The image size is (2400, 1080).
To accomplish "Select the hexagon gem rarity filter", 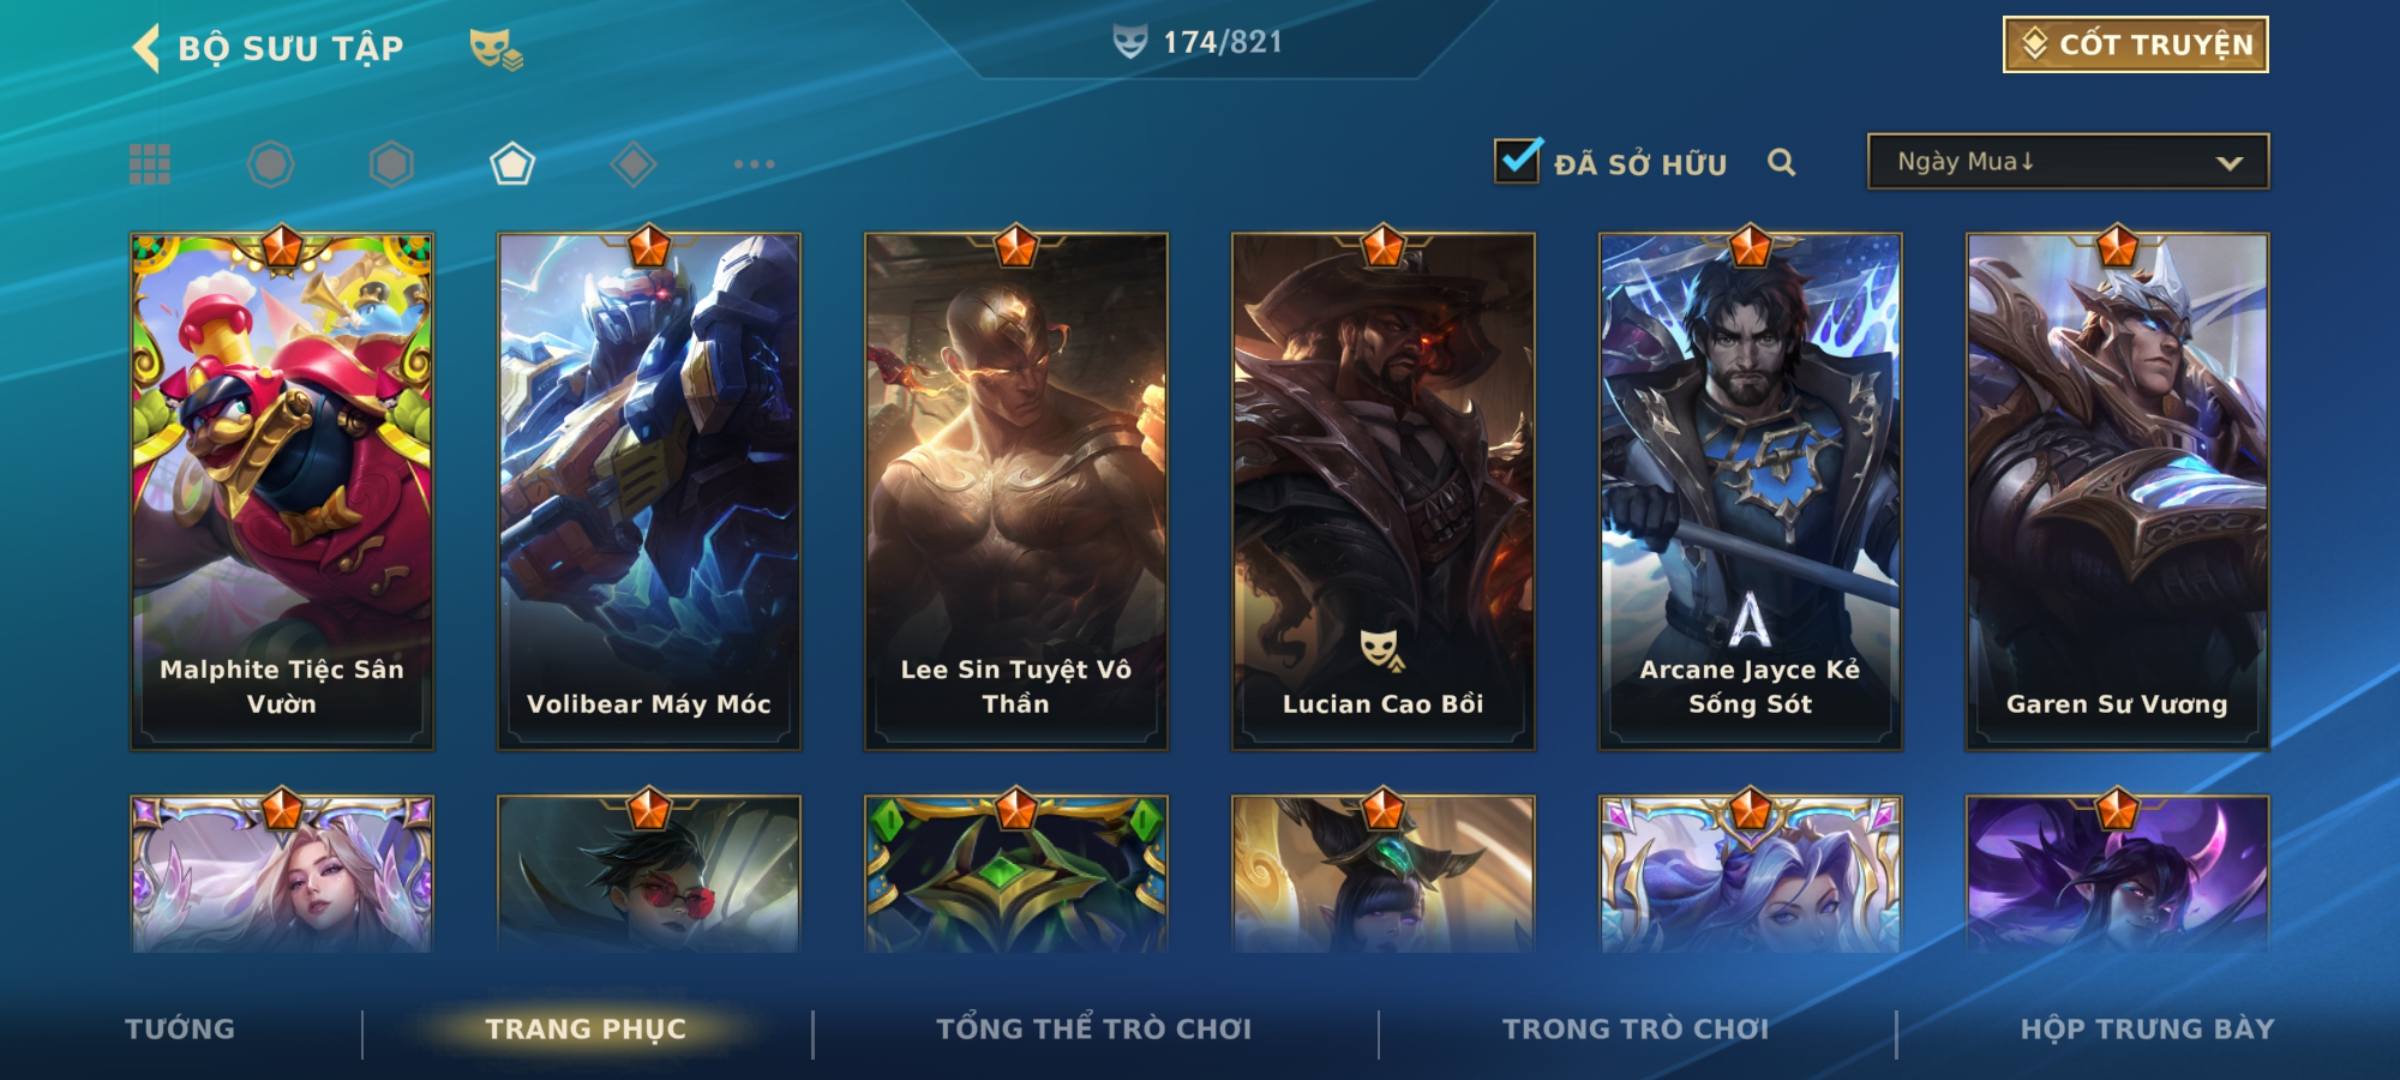I will pyautogui.click(x=391, y=164).
